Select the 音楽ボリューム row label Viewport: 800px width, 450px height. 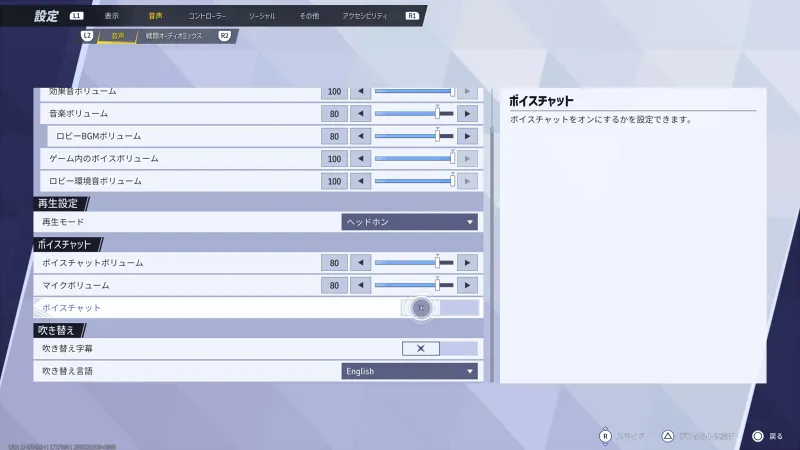point(78,113)
